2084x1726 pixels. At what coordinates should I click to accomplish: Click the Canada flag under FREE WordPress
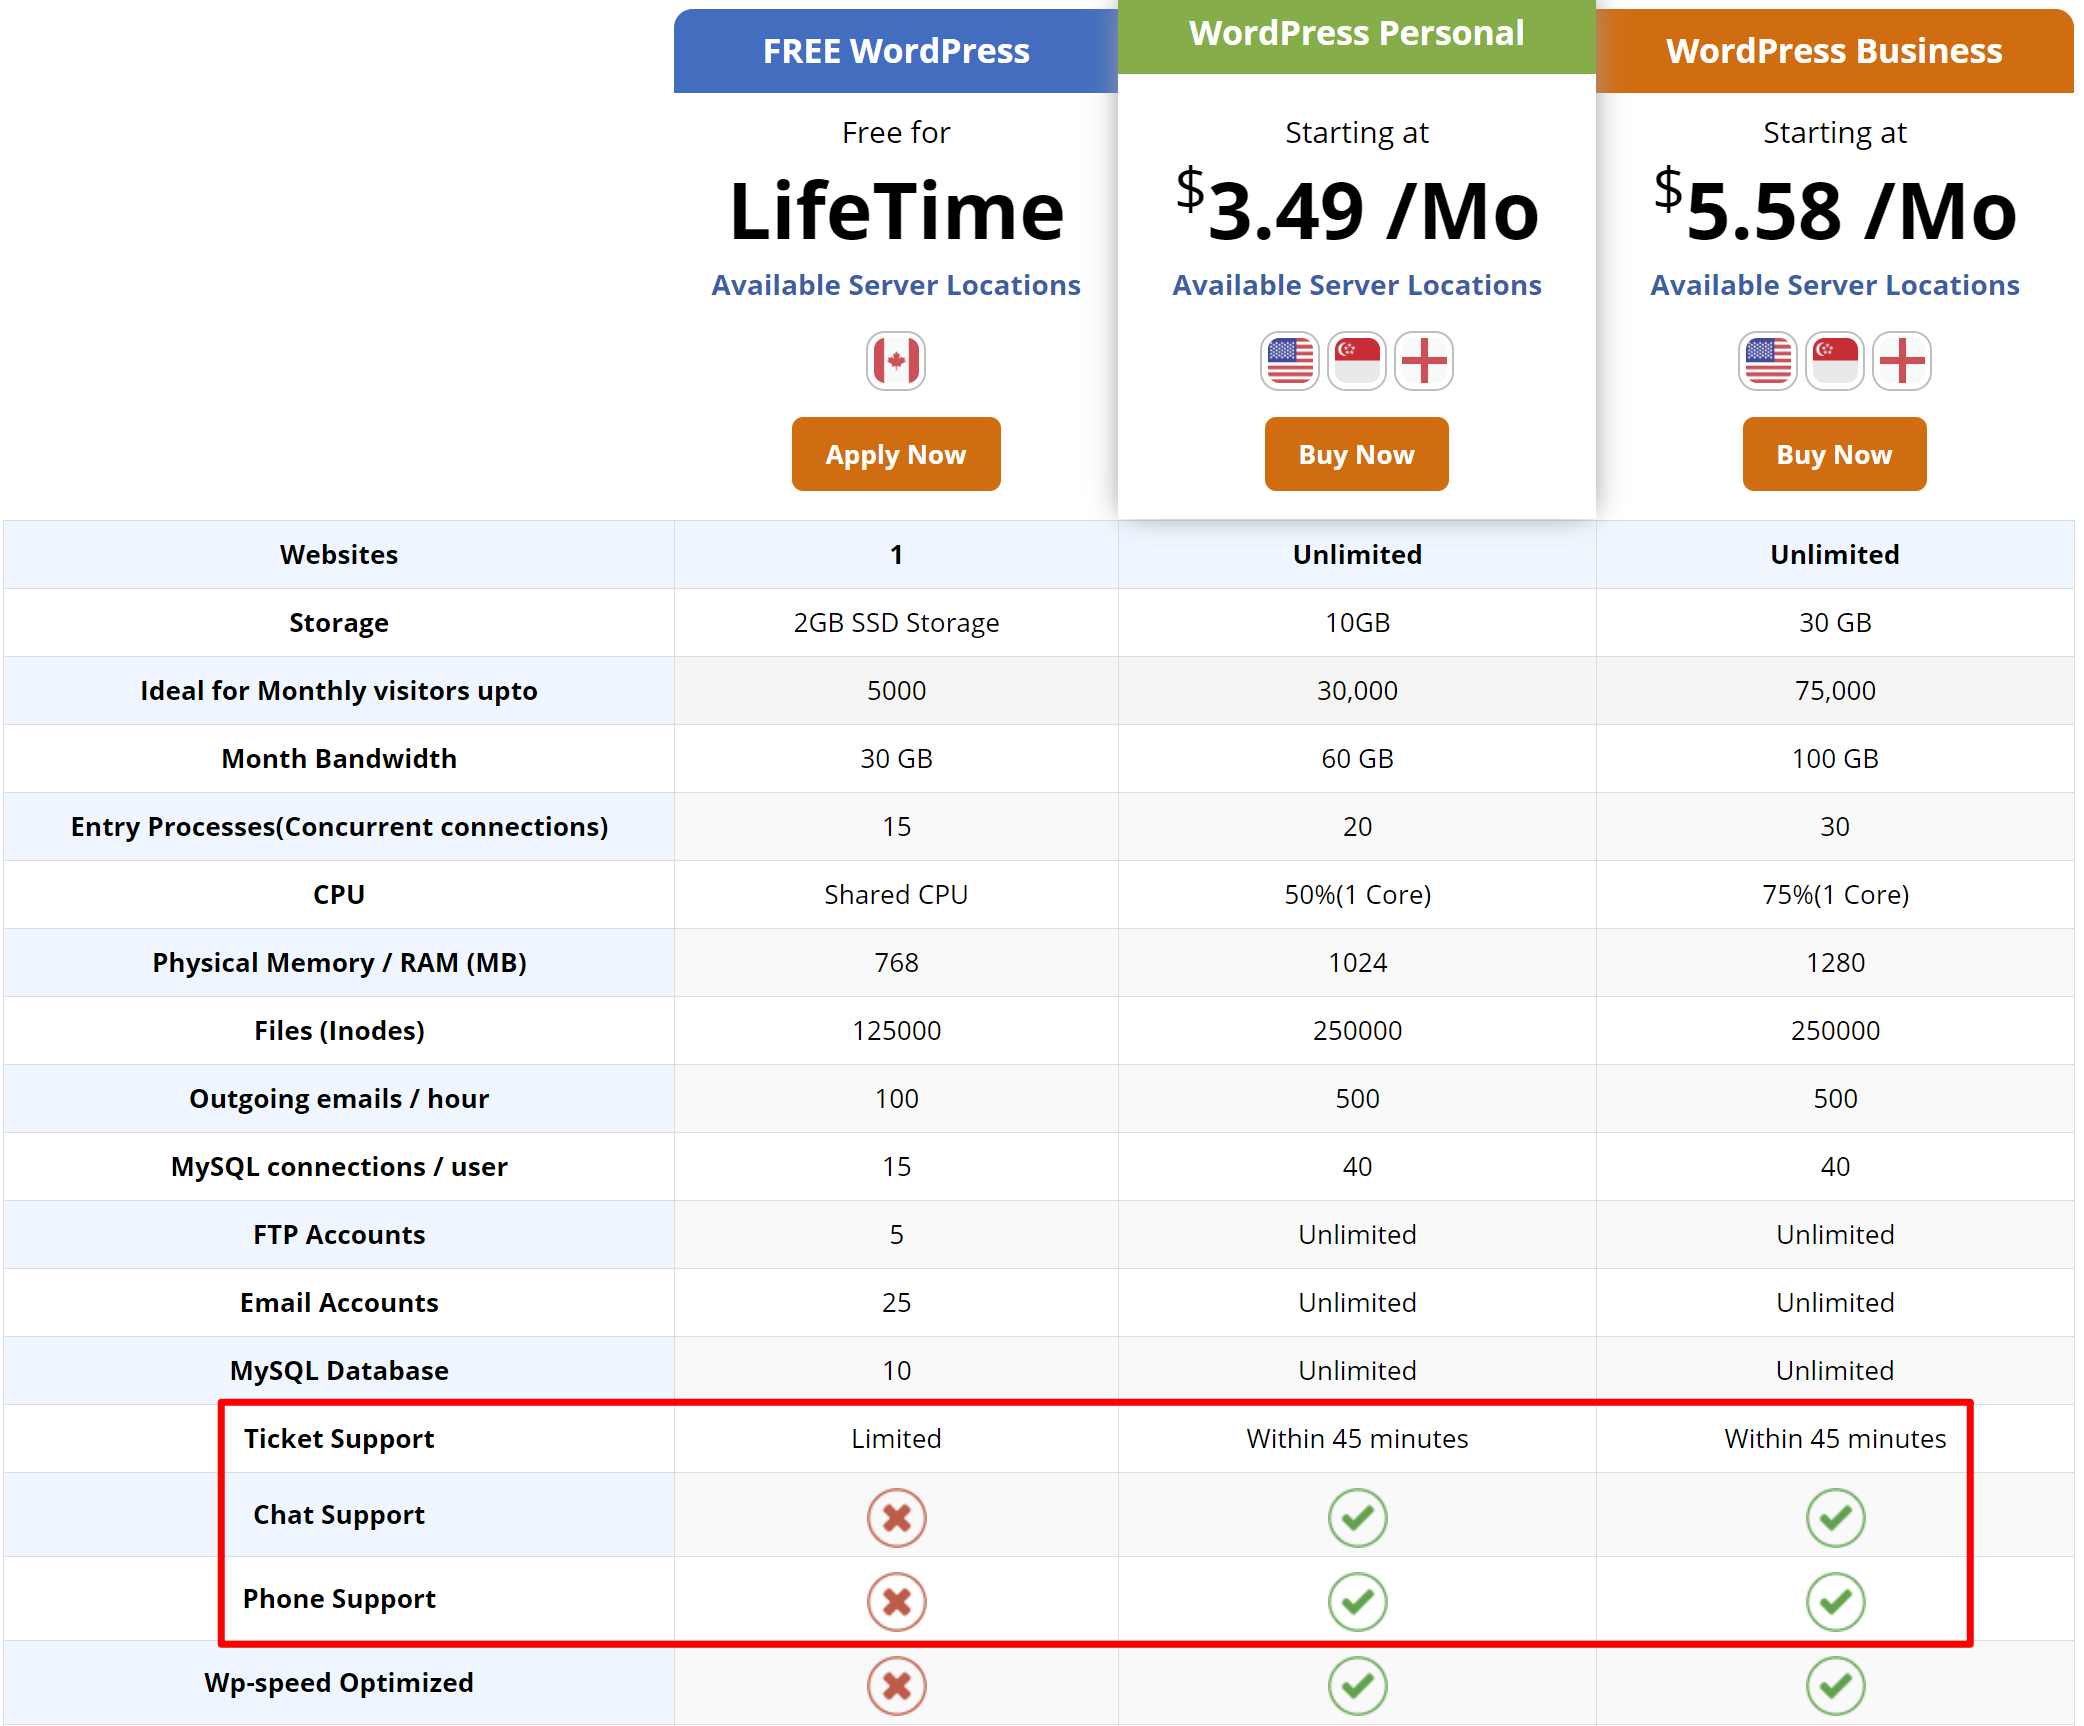point(896,361)
